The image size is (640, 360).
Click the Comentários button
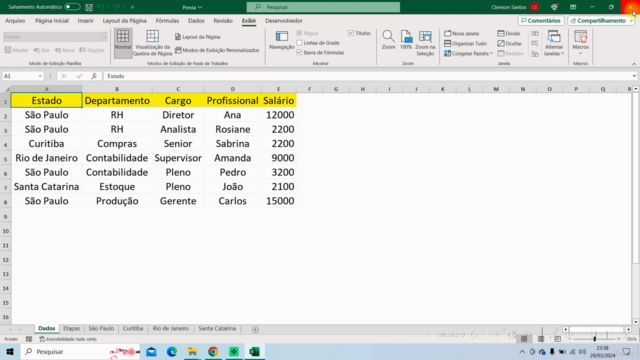541,21
